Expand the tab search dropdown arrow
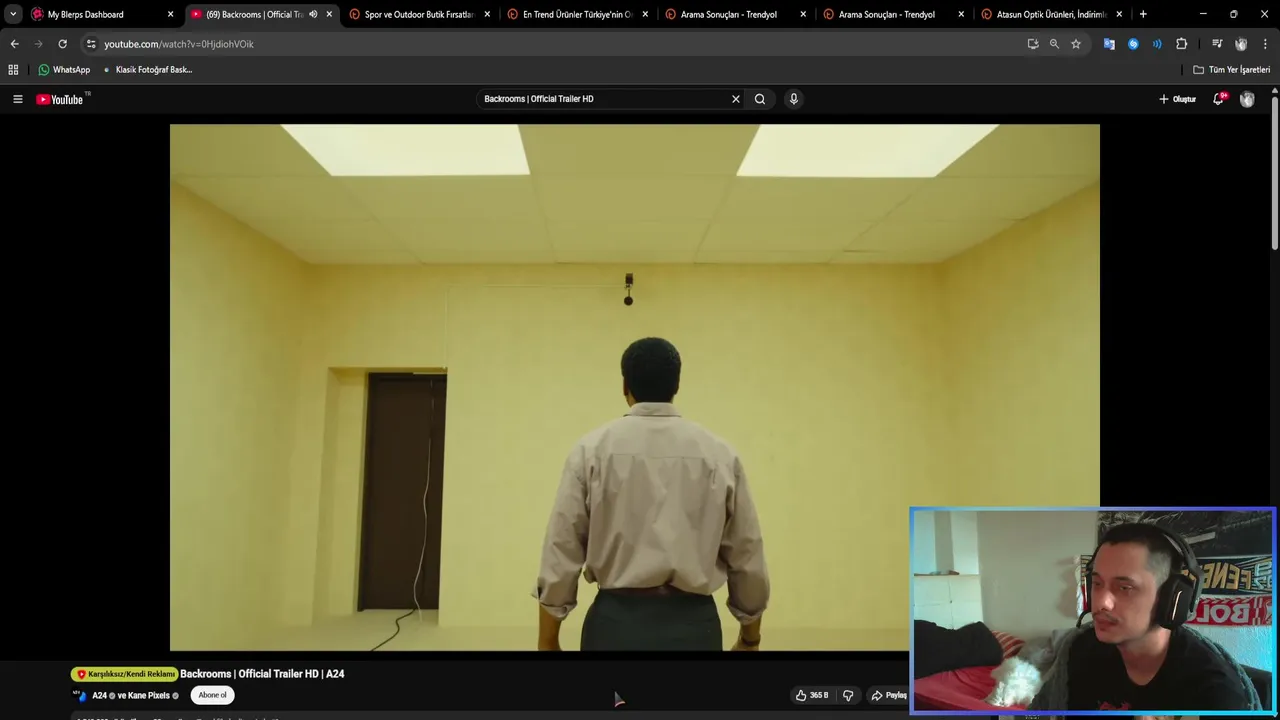This screenshot has height=720, width=1280. [13, 14]
